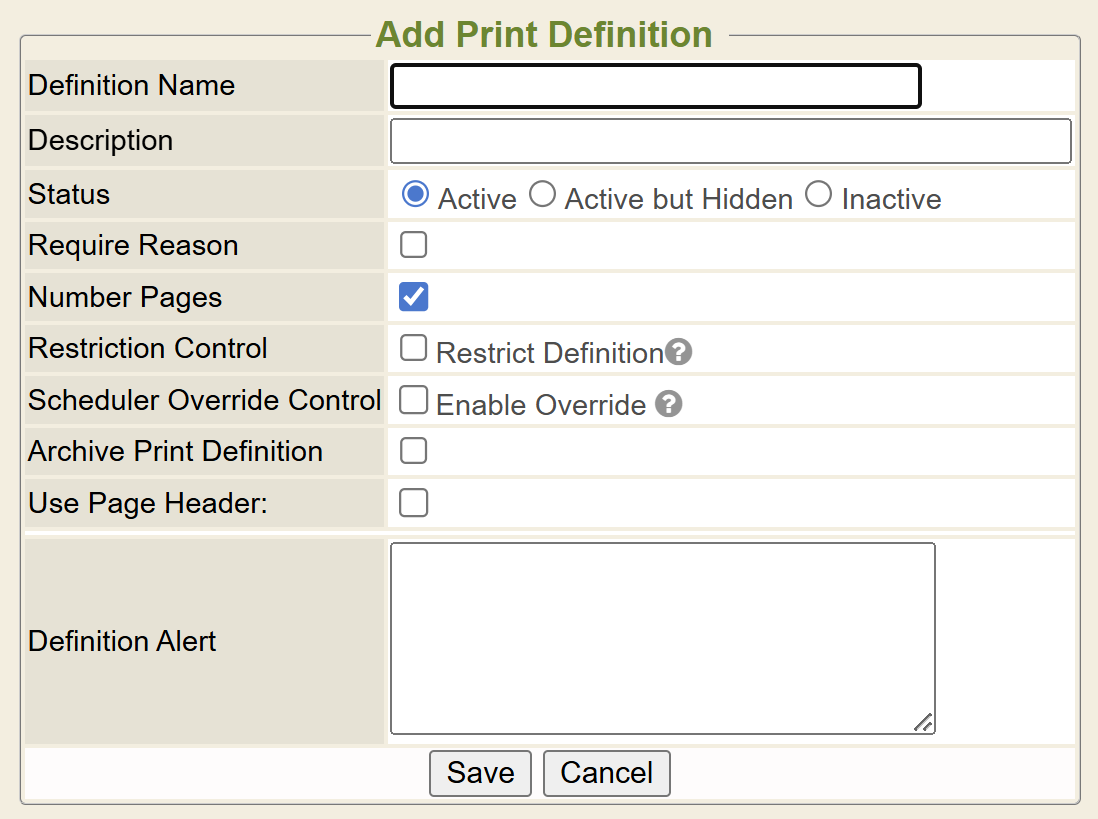Grab the Definition Alert resize handle
1098x819 pixels.
(x=924, y=723)
